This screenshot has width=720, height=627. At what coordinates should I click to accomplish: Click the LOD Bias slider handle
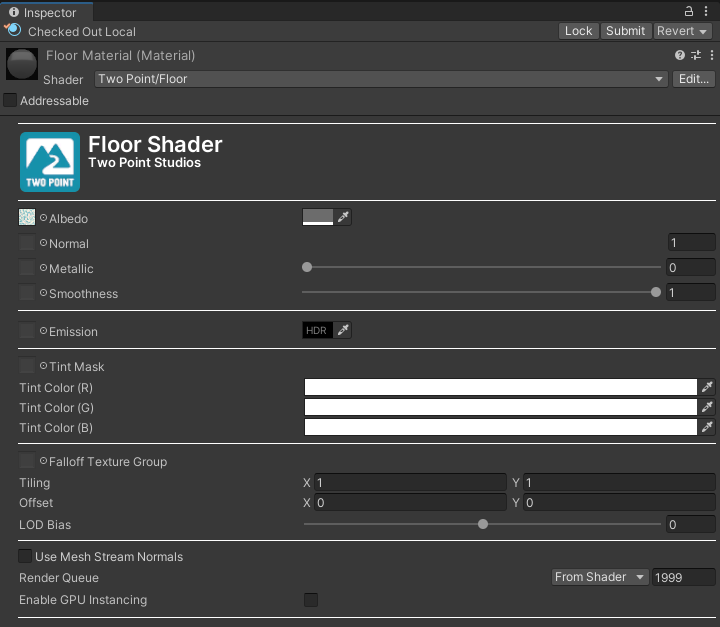coord(483,524)
